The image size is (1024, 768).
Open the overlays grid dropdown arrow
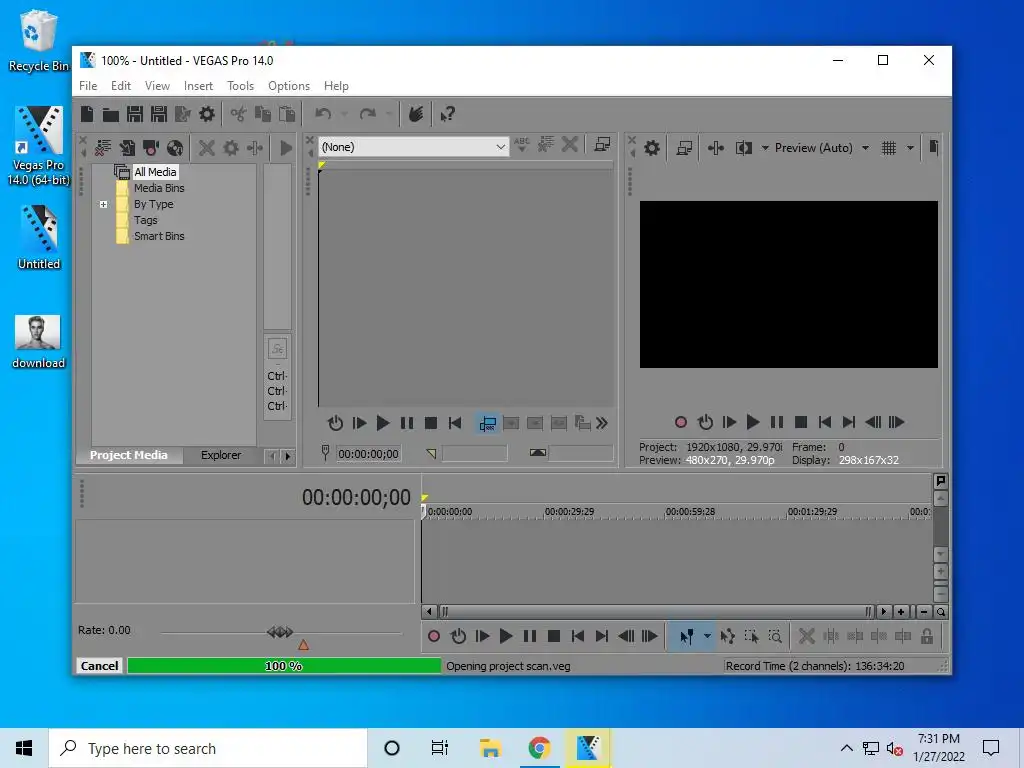tap(910, 148)
